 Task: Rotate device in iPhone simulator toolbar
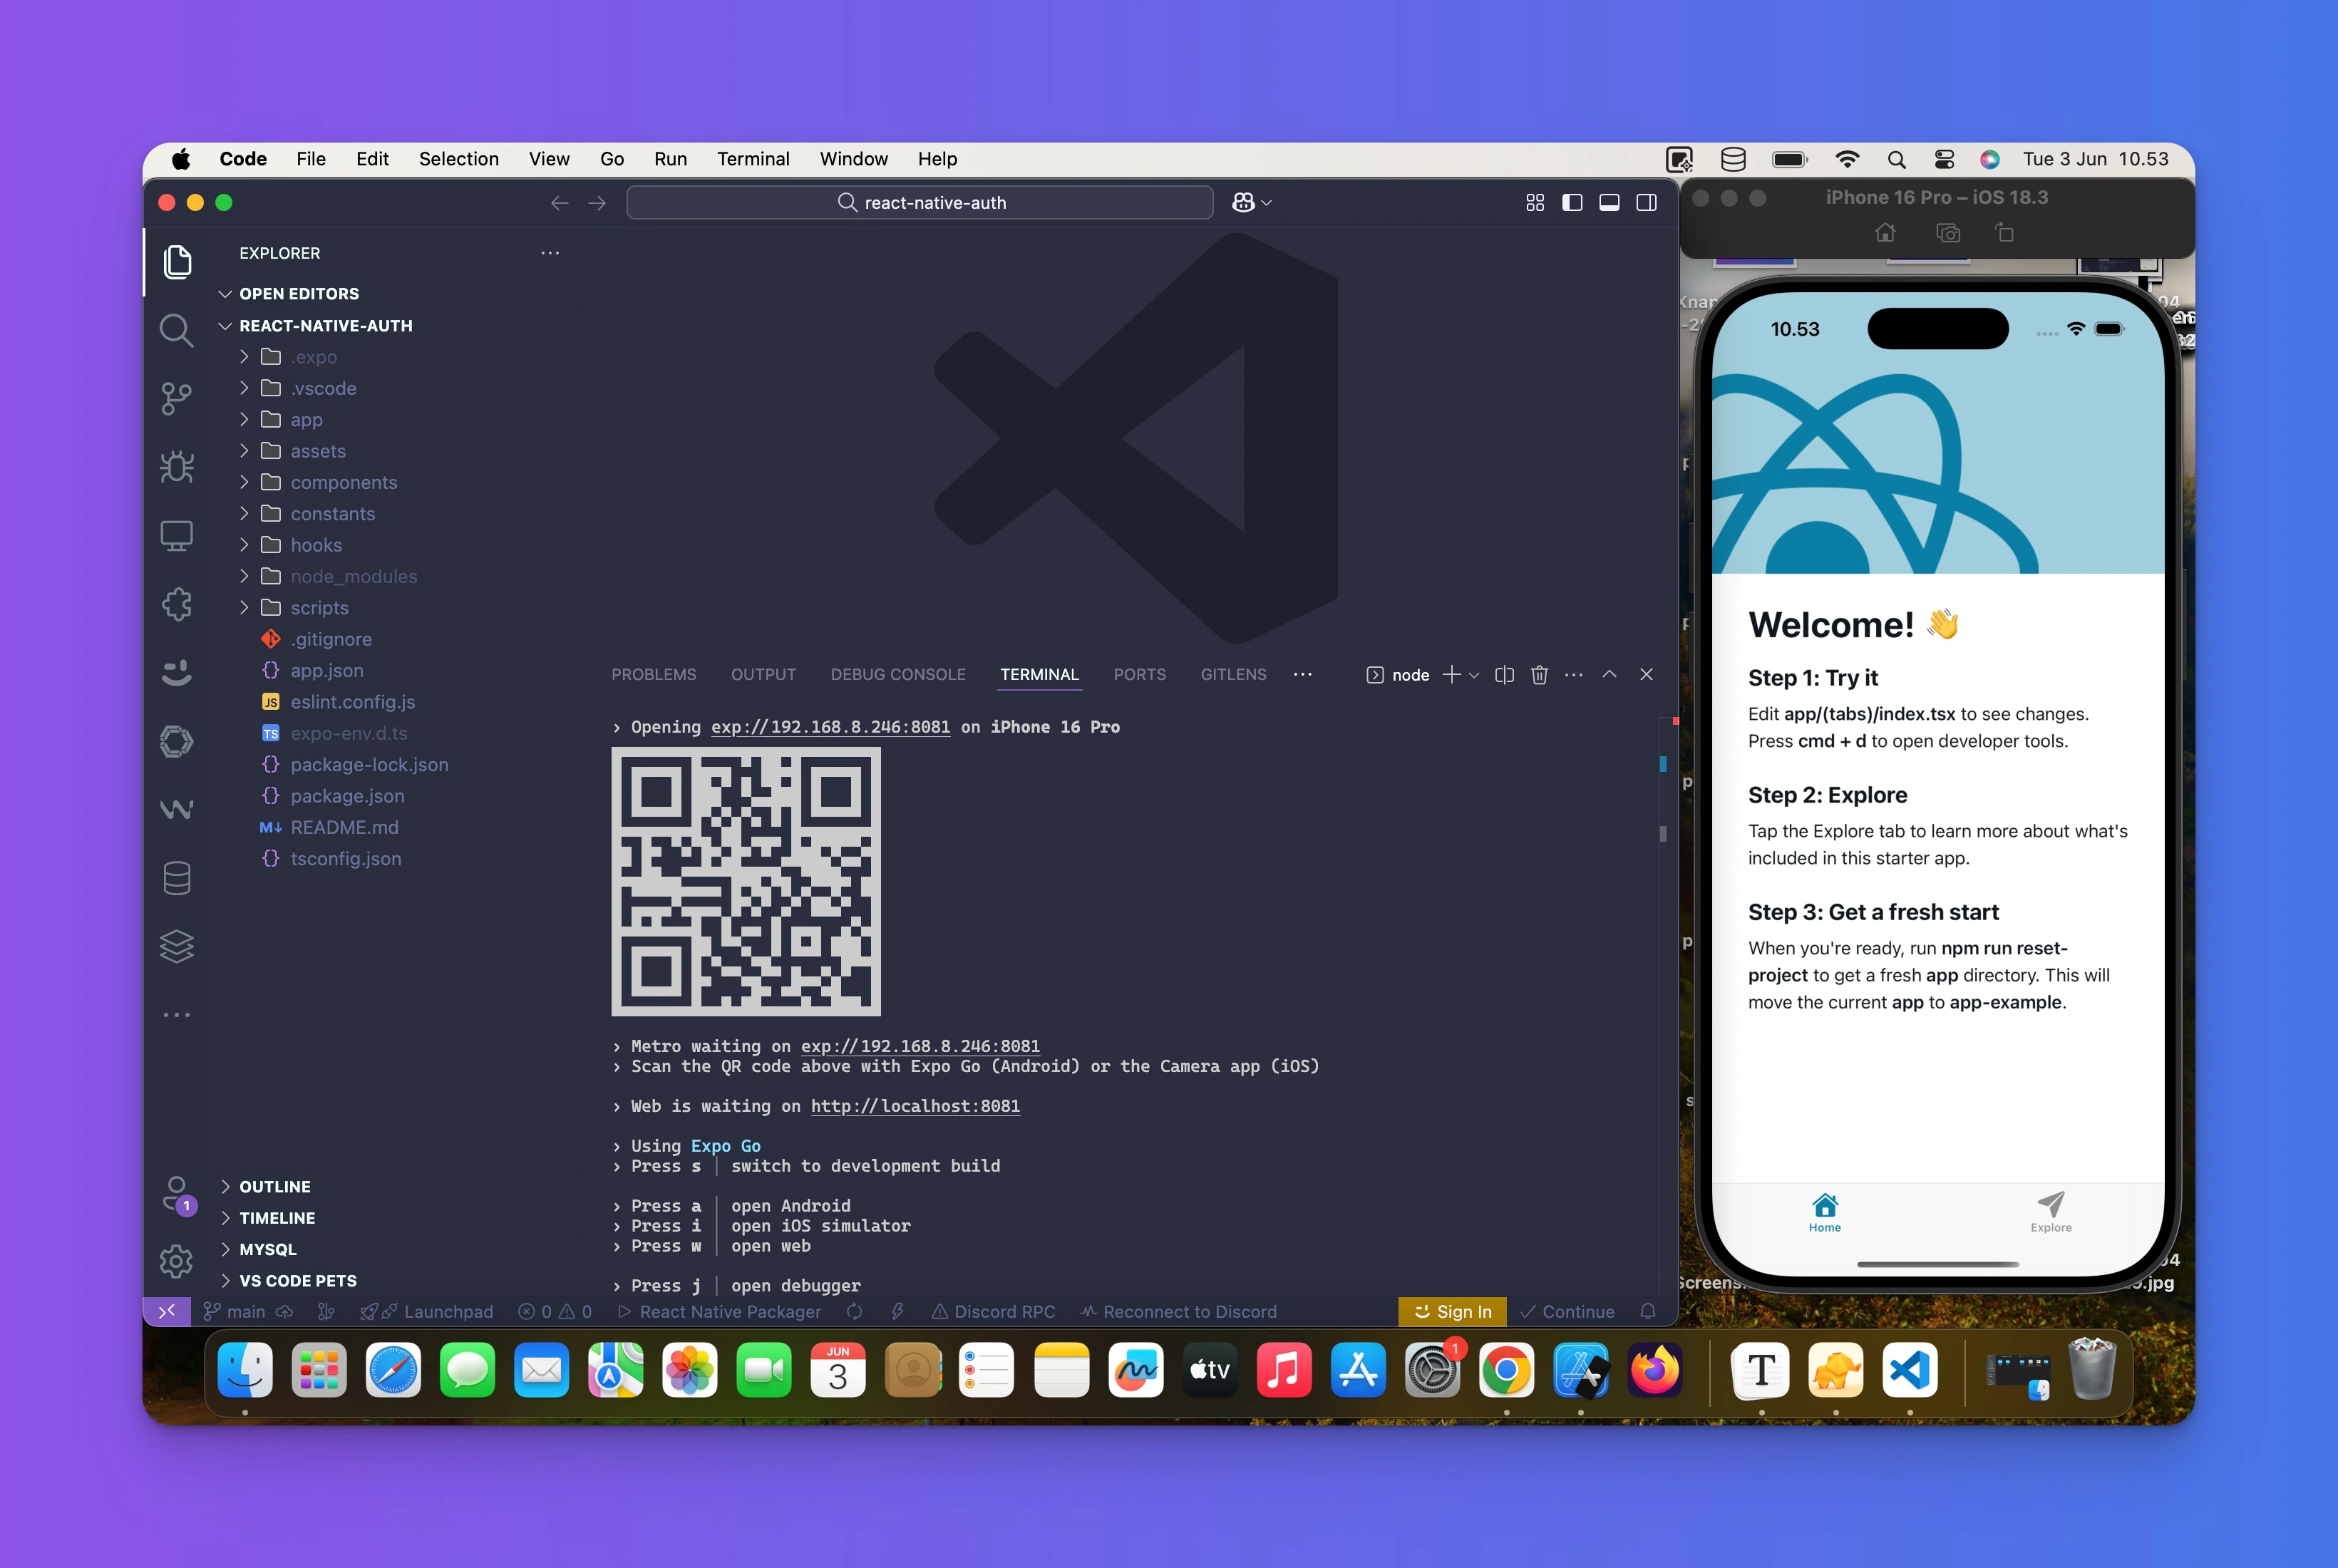pos(2005,233)
